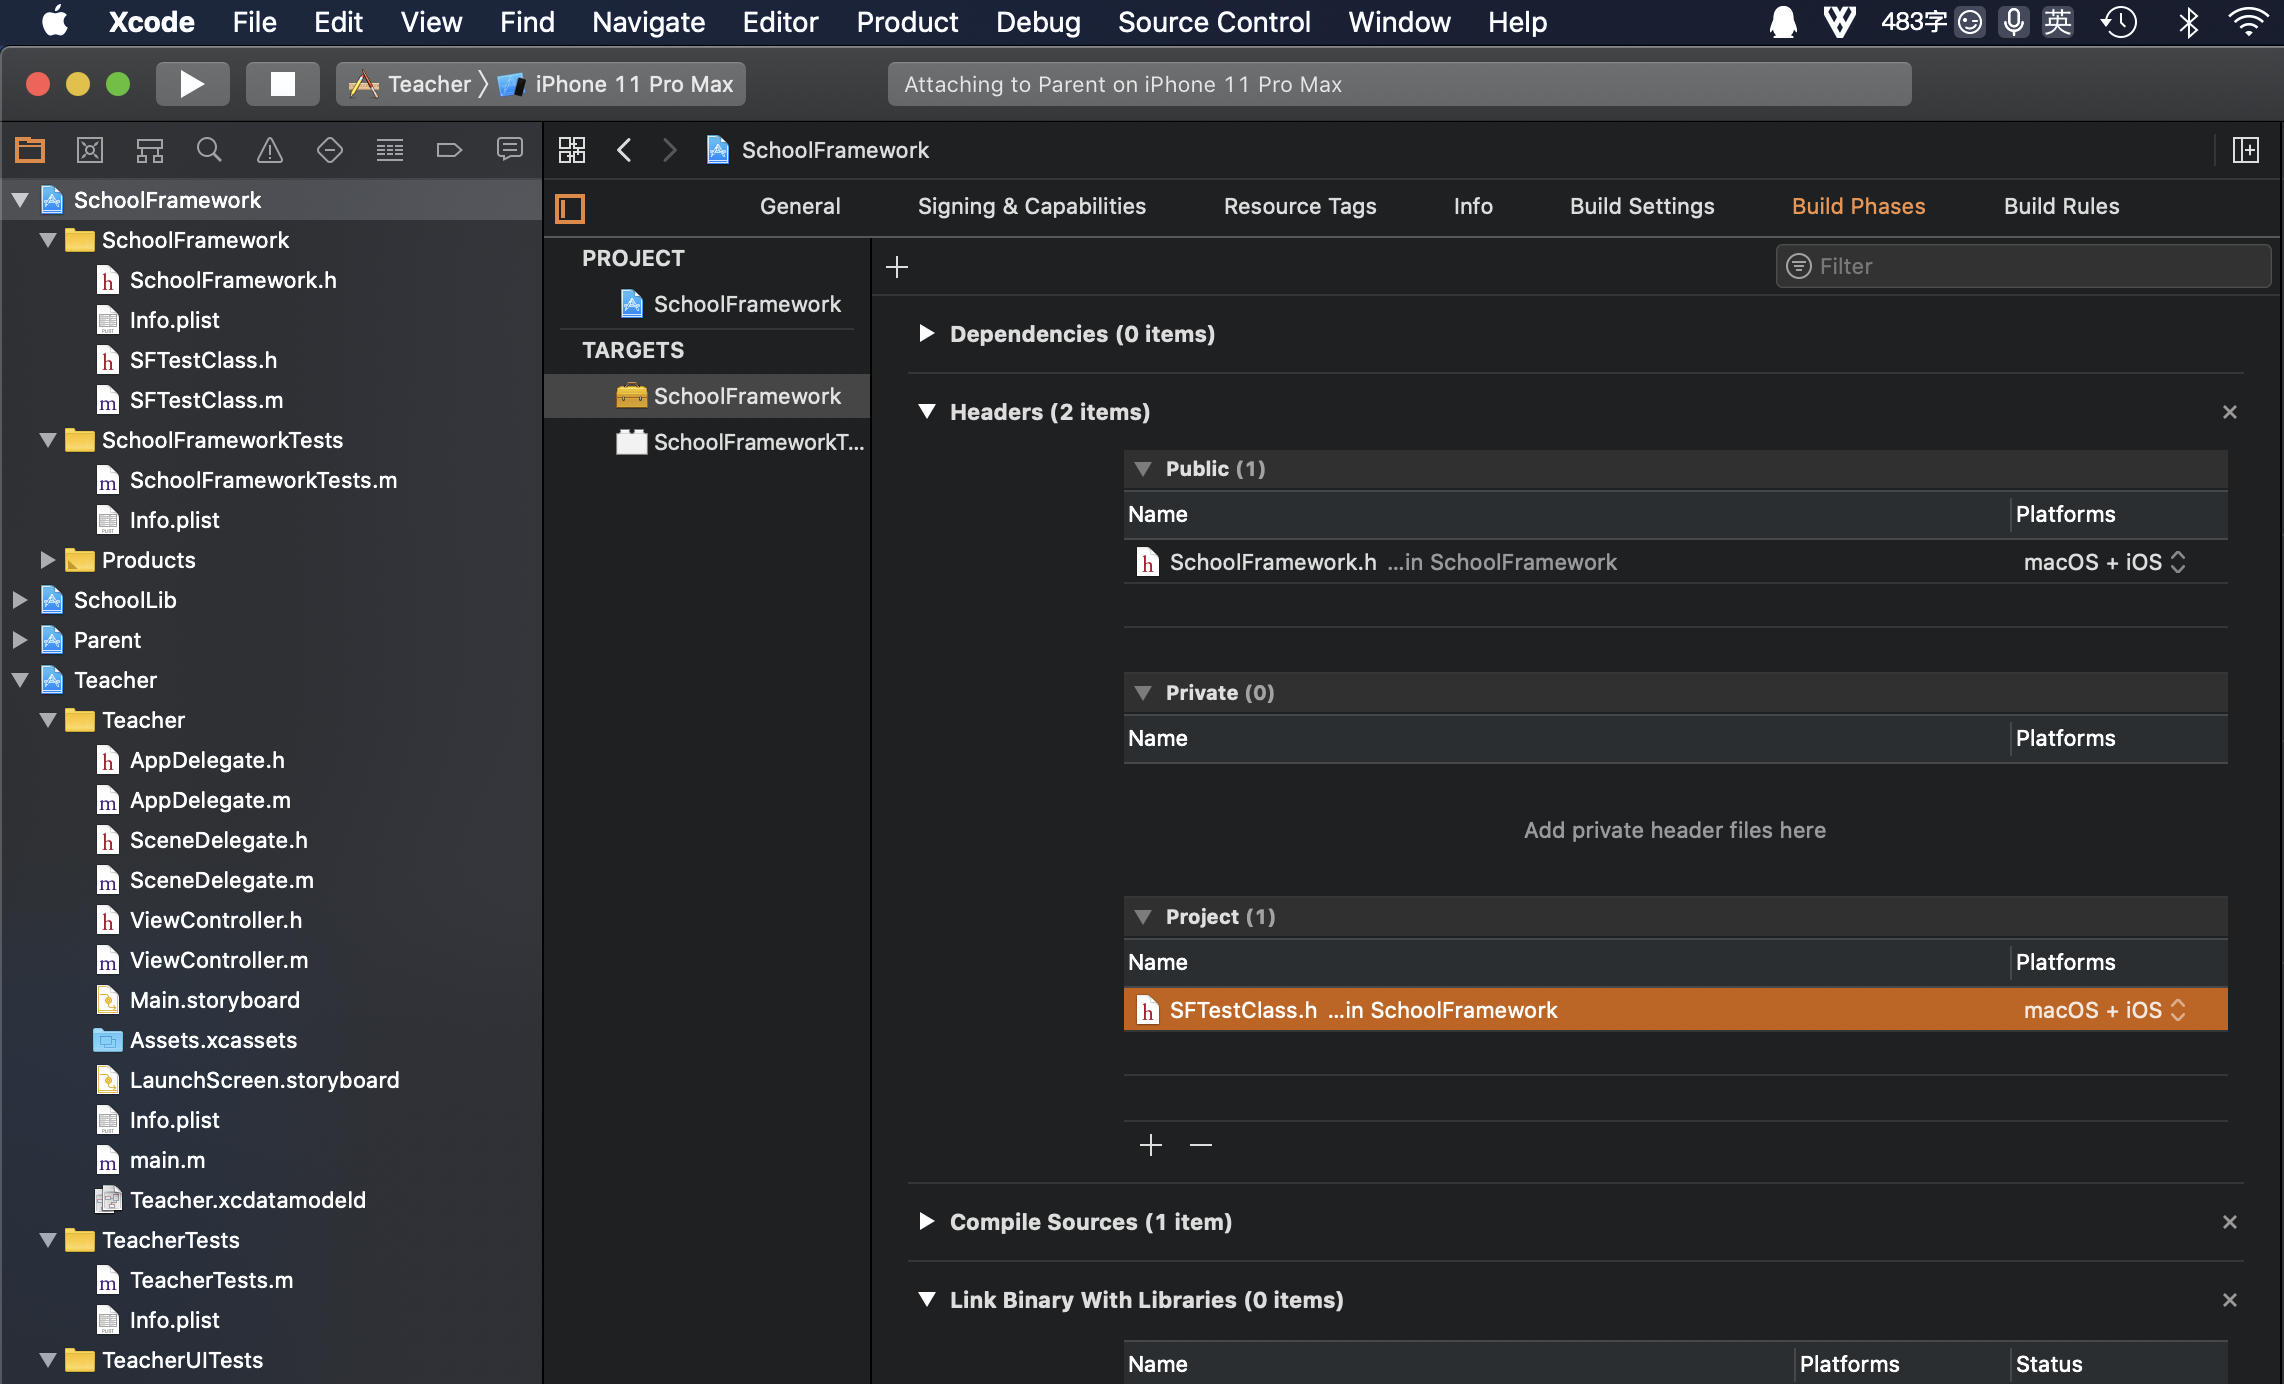The width and height of the screenshot is (2284, 1384).
Task: Expand the Products folder
Action: point(46,560)
